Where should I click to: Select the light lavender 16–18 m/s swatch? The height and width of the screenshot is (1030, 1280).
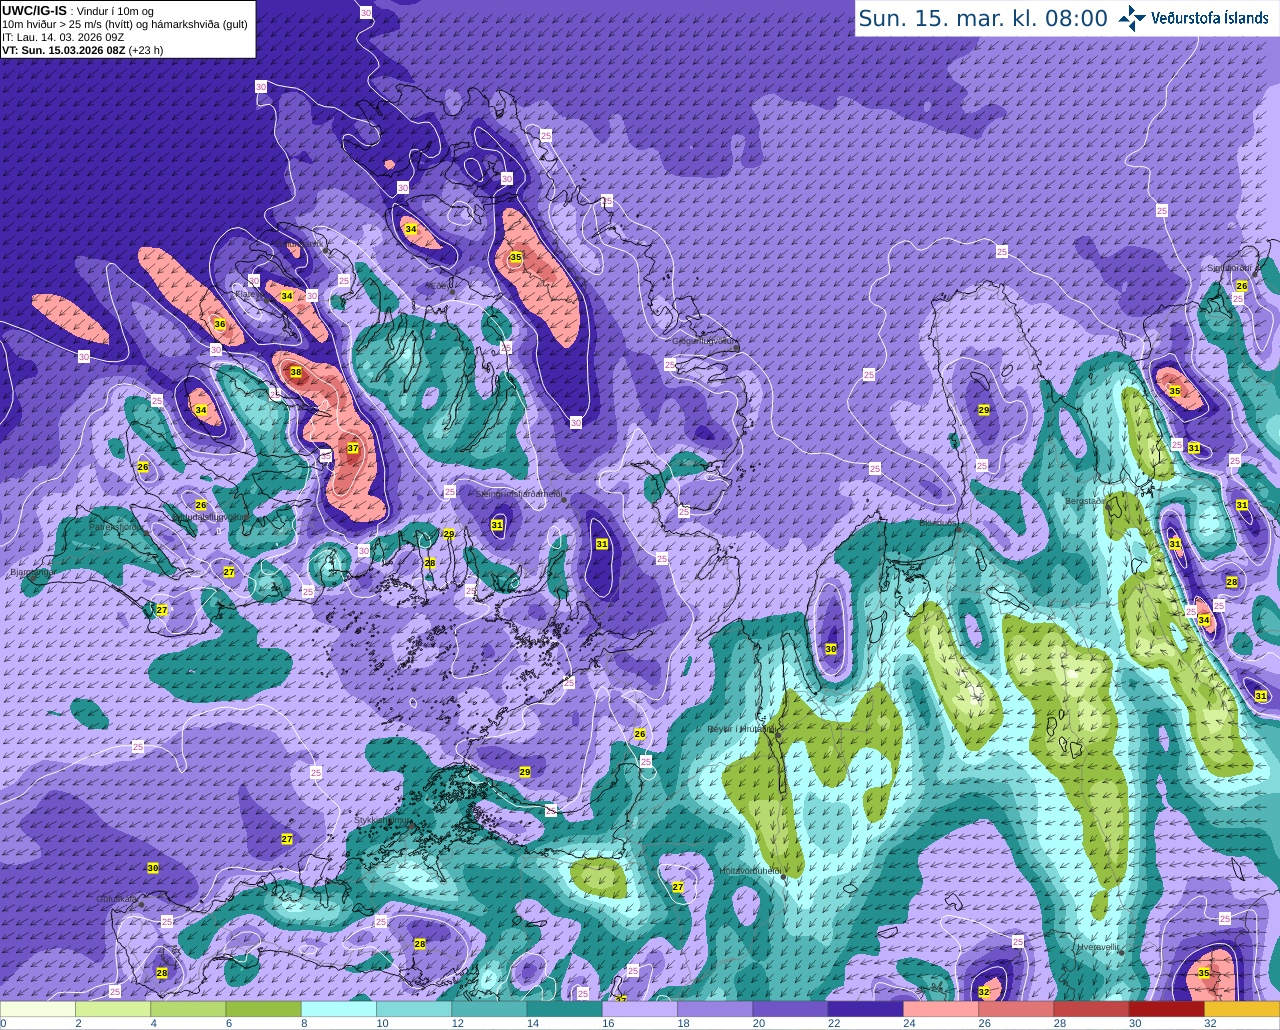click(640, 1009)
